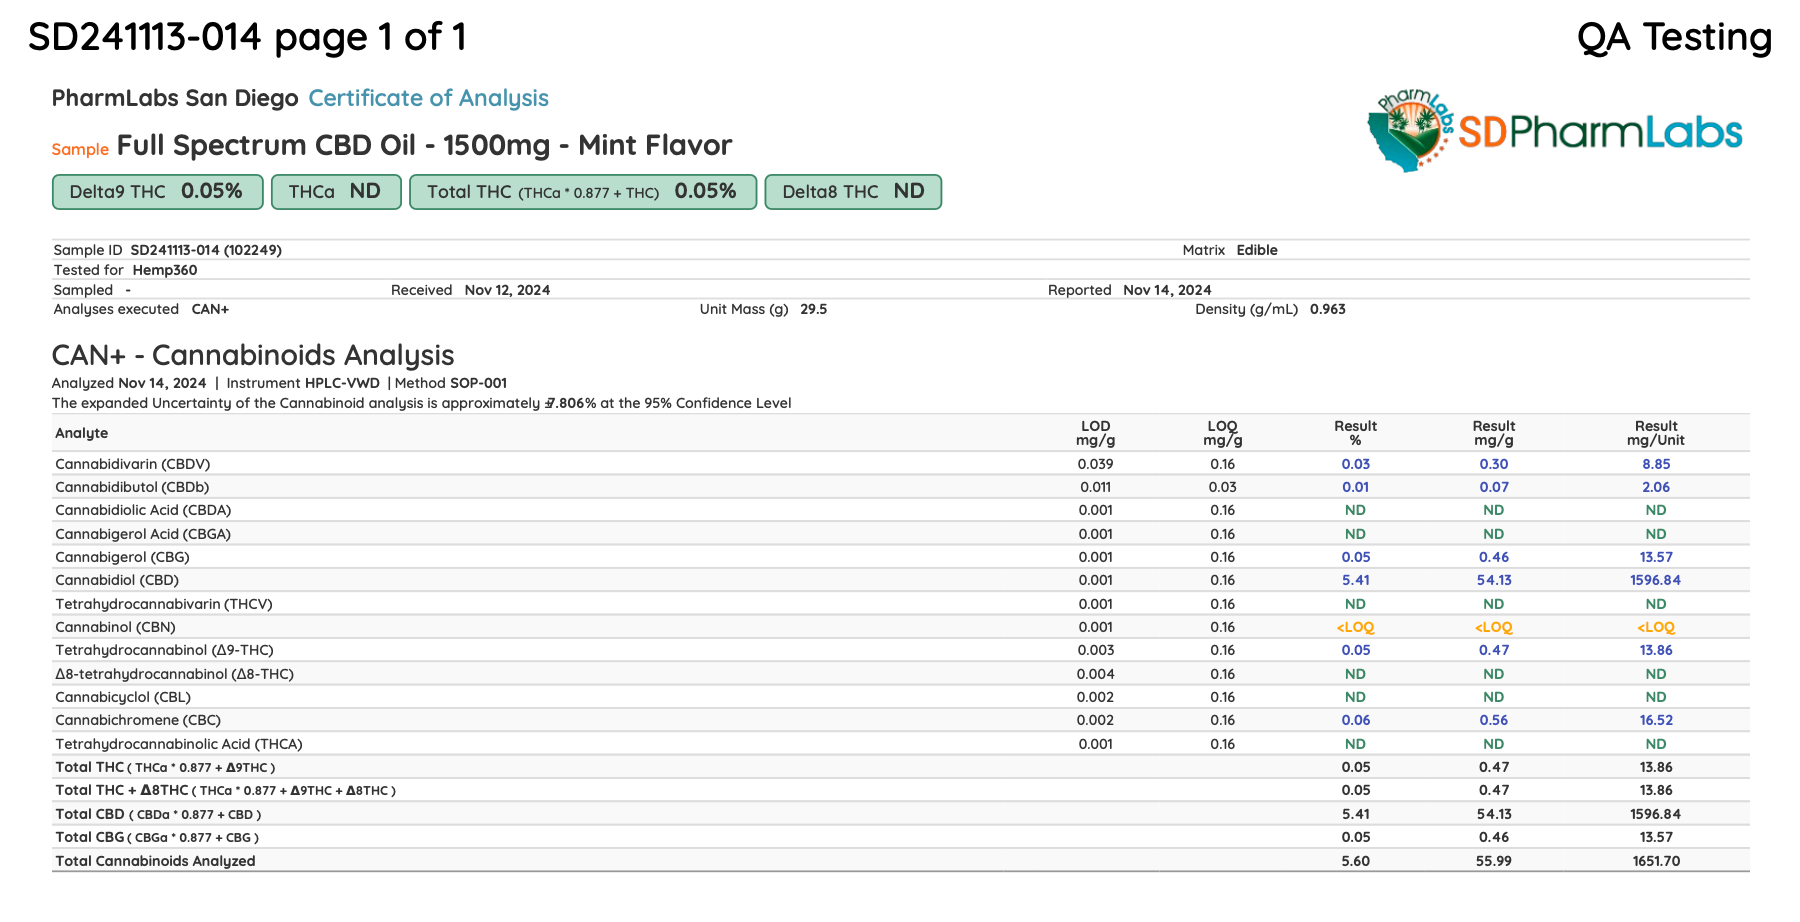Select the Cannabidibutol (CBDb) row label
1800x922 pixels.
pyautogui.click(x=132, y=487)
